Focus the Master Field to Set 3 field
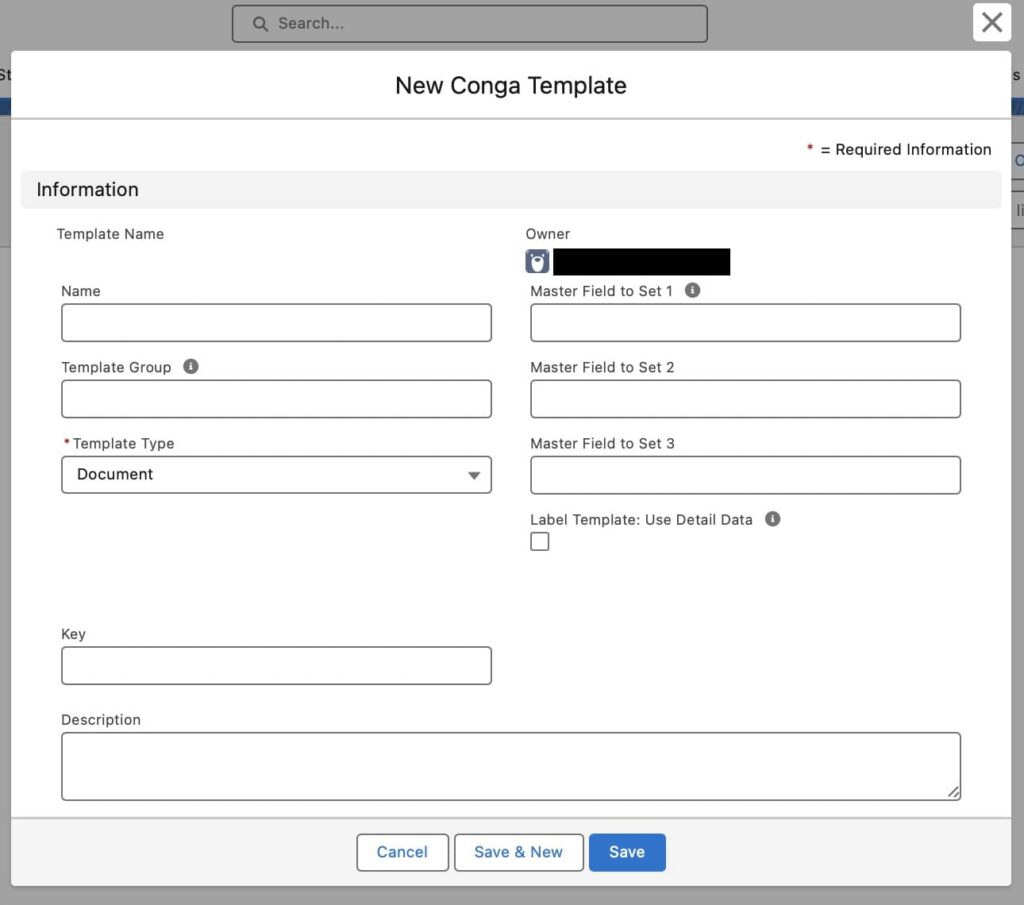Viewport: 1024px width, 905px height. (x=745, y=475)
